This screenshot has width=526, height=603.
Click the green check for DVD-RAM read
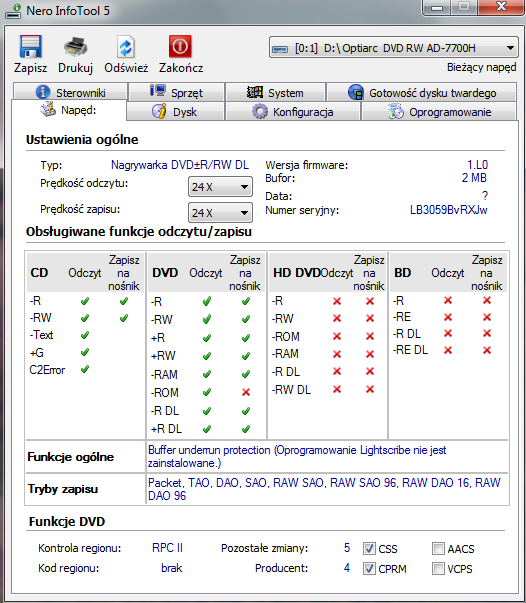[x=207, y=374]
